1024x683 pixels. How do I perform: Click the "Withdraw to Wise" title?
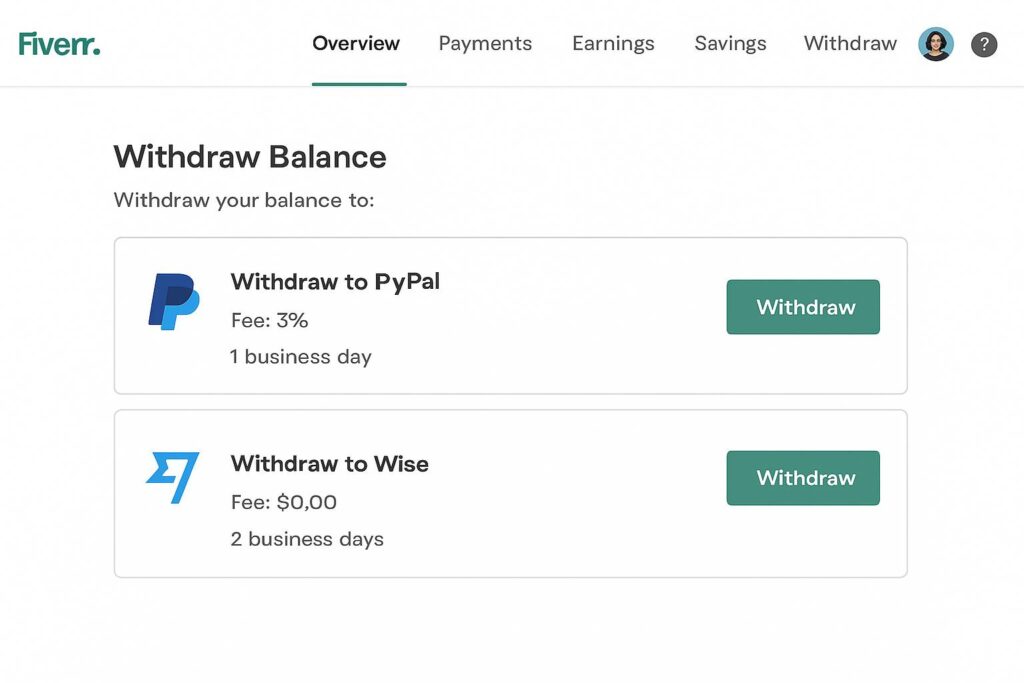coord(329,464)
